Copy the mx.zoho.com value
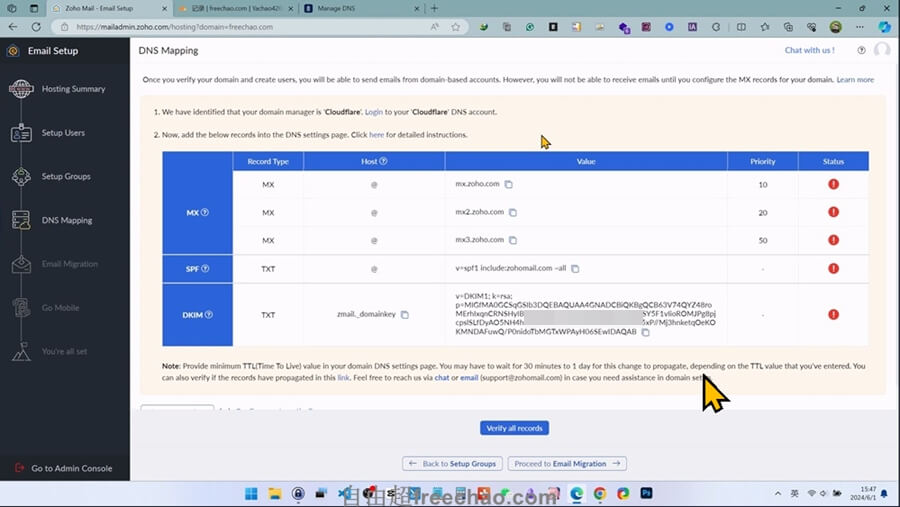 (x=509, y=184)
